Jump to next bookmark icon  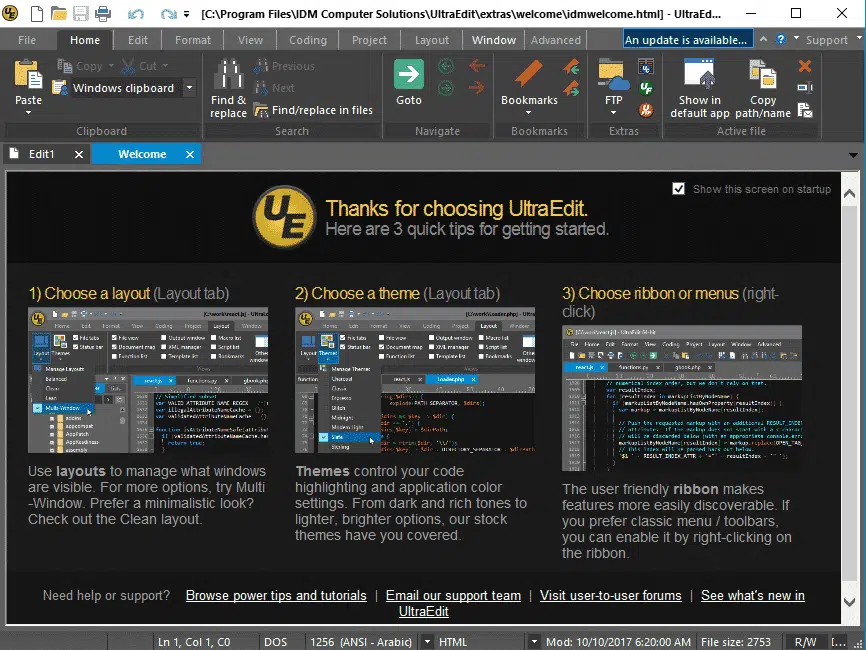click(x=572, y=88)
